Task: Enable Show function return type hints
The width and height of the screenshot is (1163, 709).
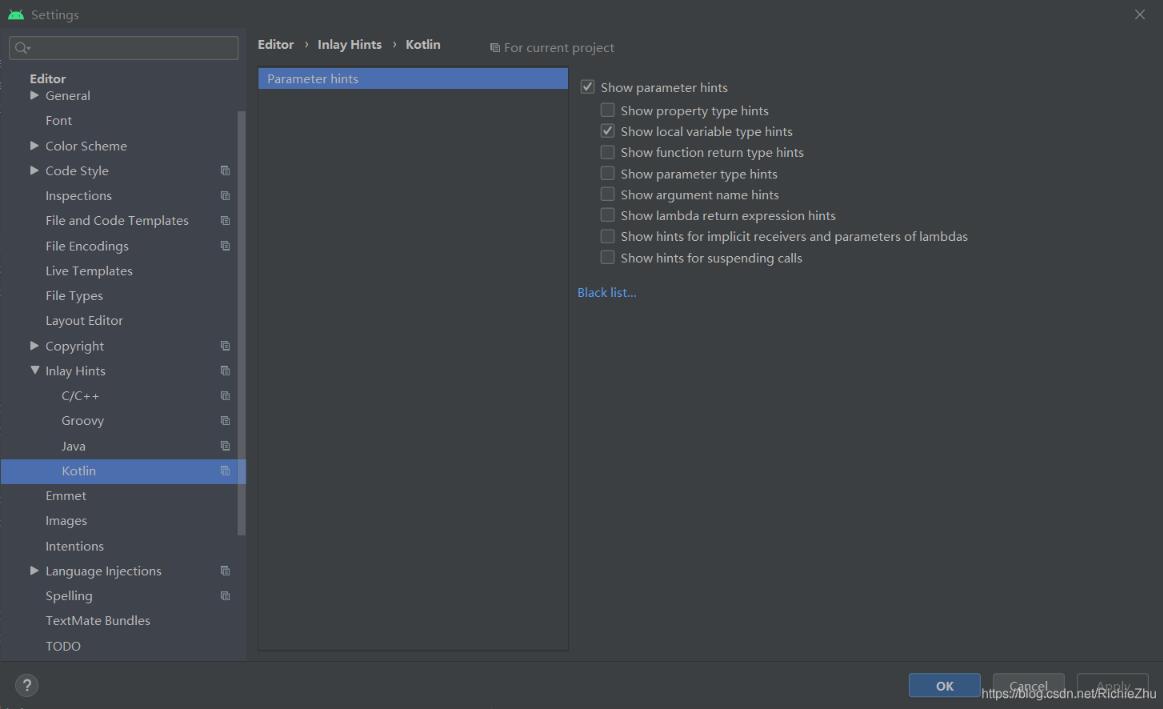Action: [x=607, y=152]
